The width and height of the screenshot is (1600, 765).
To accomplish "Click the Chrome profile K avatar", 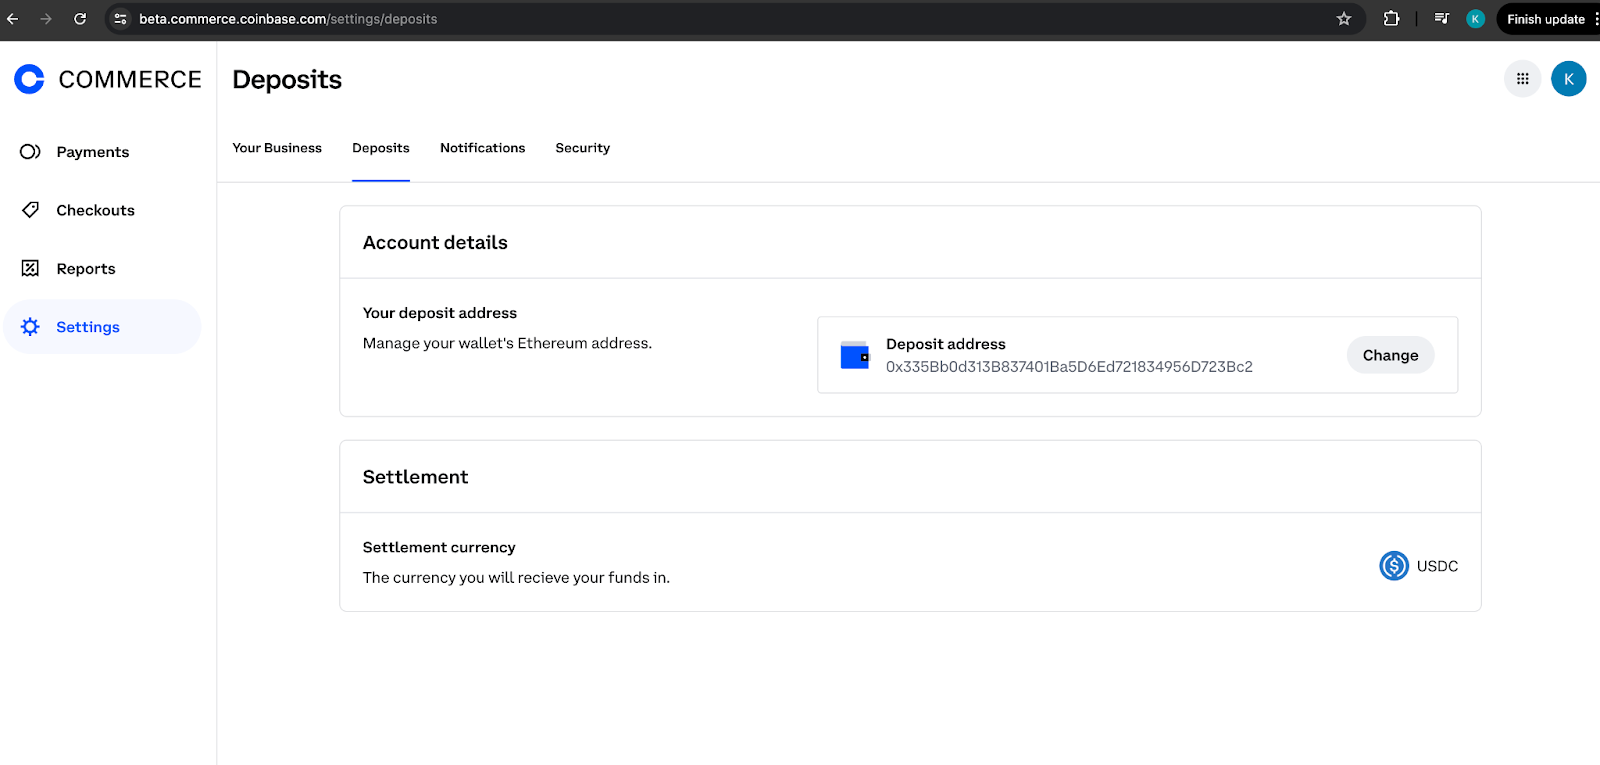I will click(x=1475, y=19).
